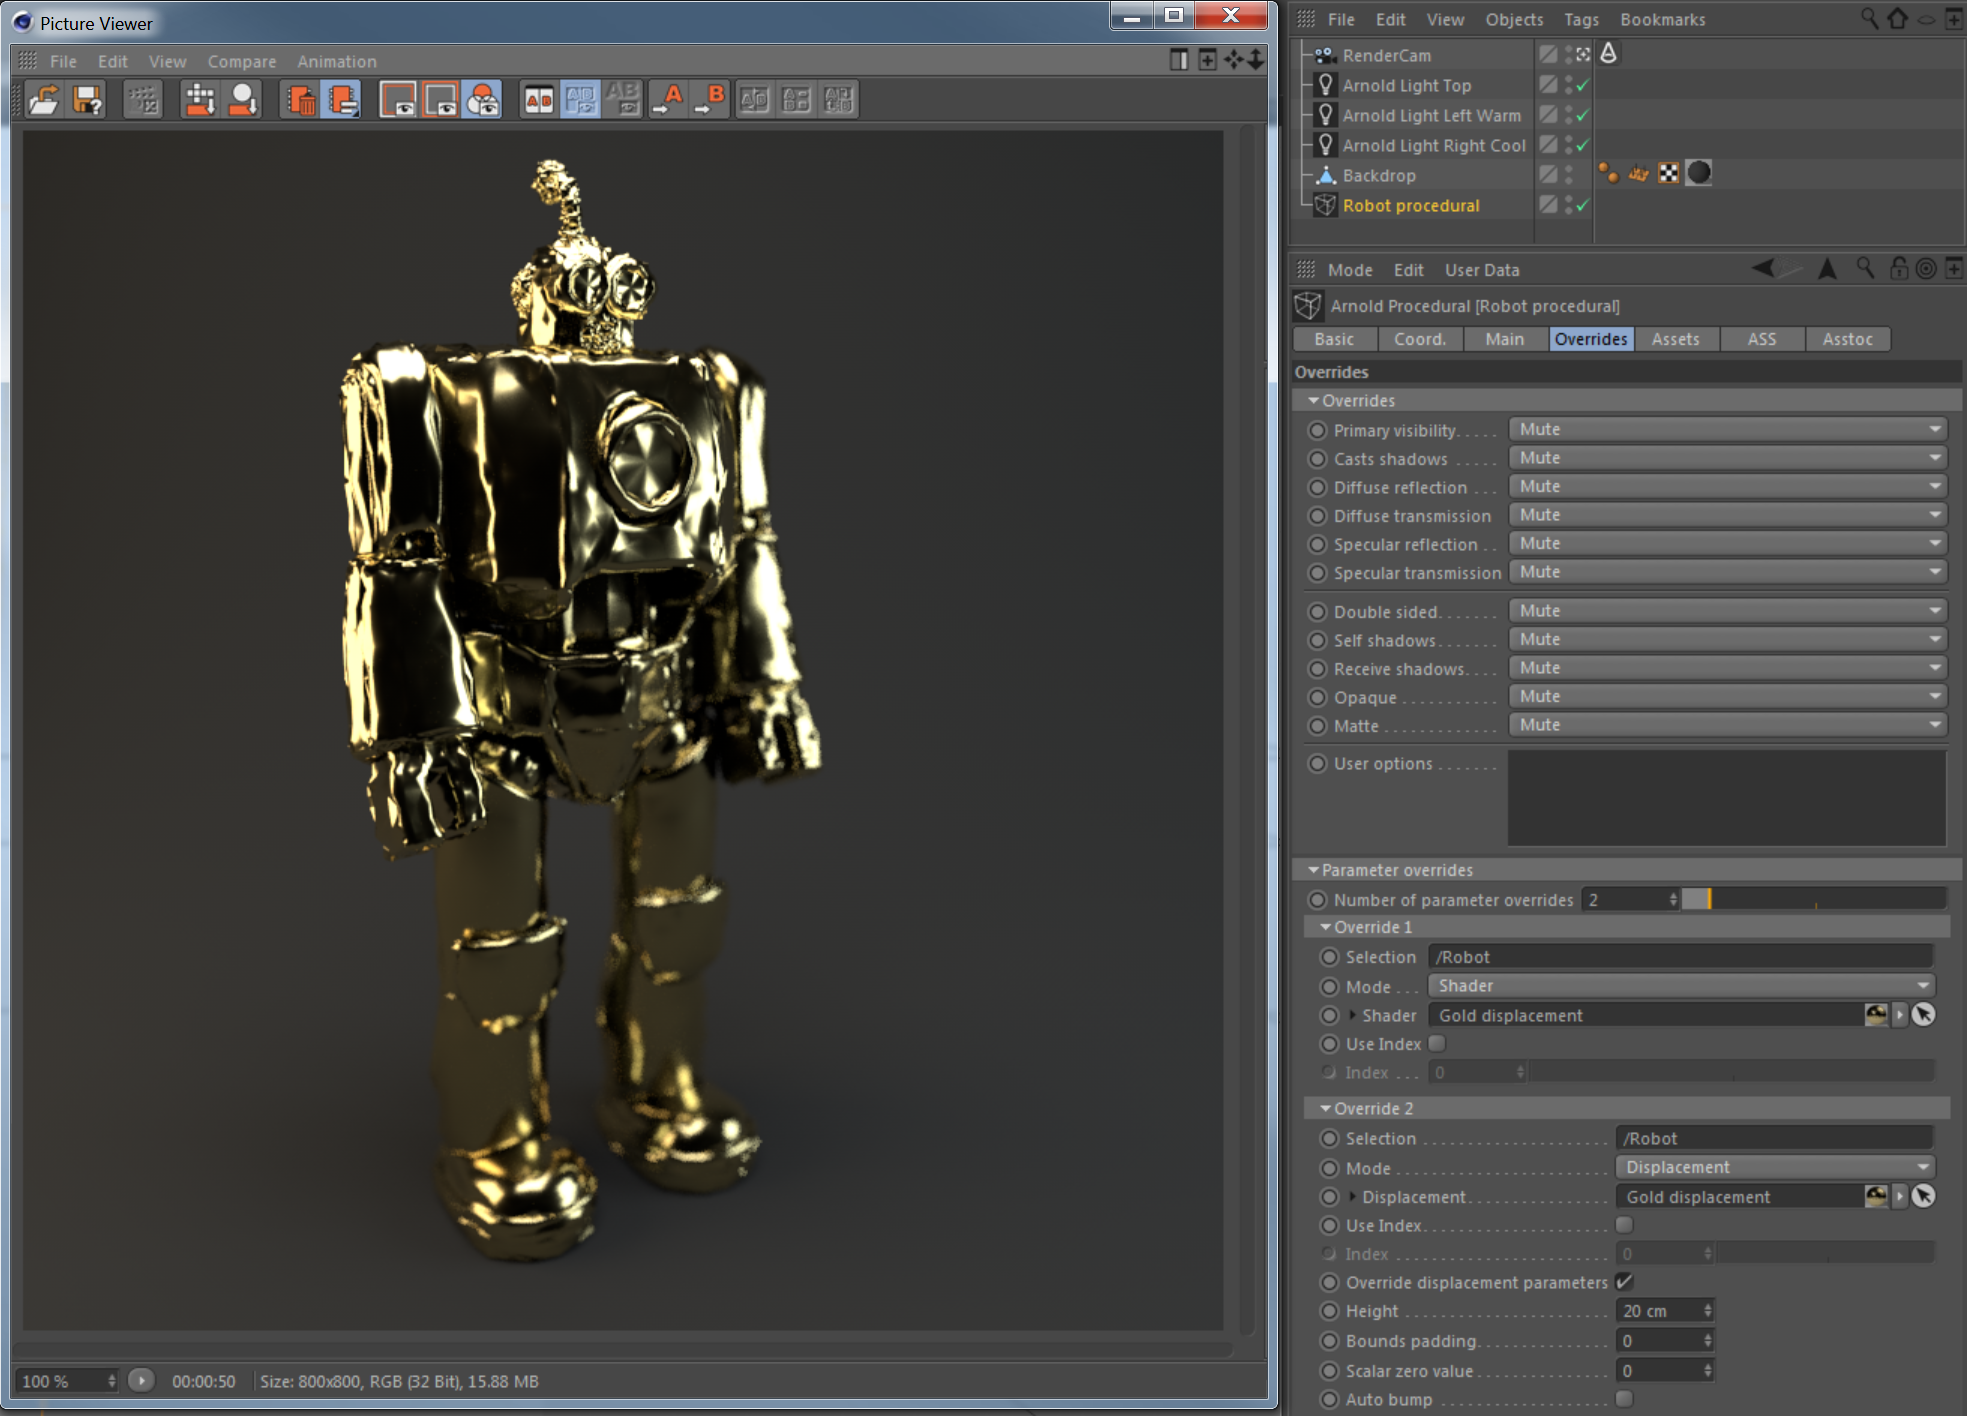1967x1416 pixels.
Task: Switch to the Assets tab
Action: pos(1676,339)
